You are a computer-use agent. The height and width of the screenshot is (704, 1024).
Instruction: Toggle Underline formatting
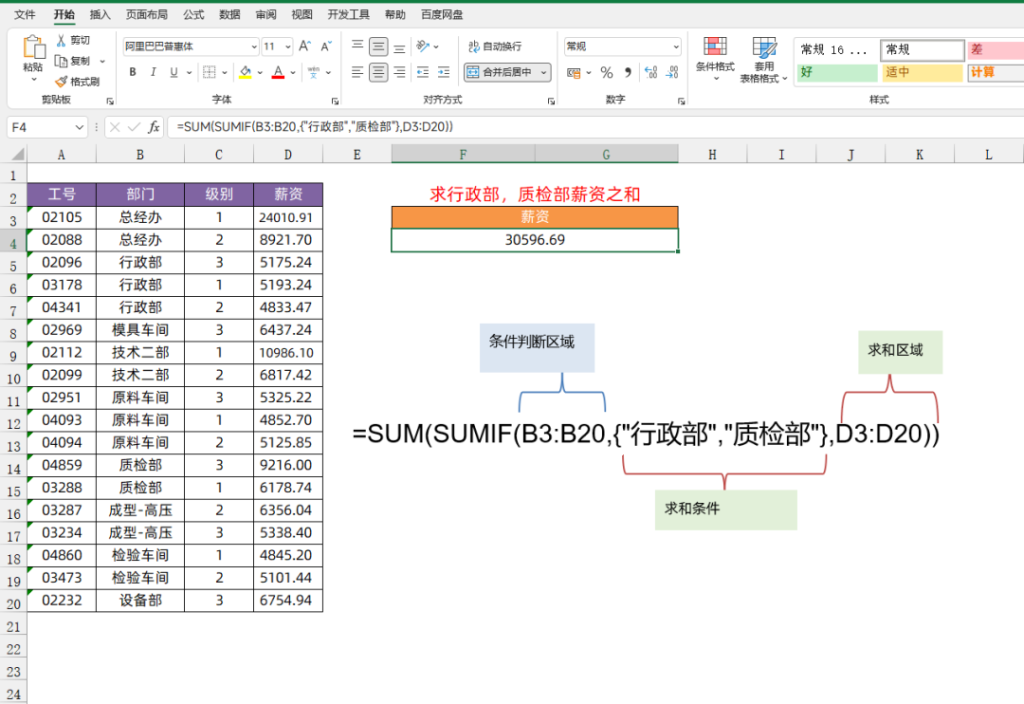pyautogui.click(x=174, y=72)
